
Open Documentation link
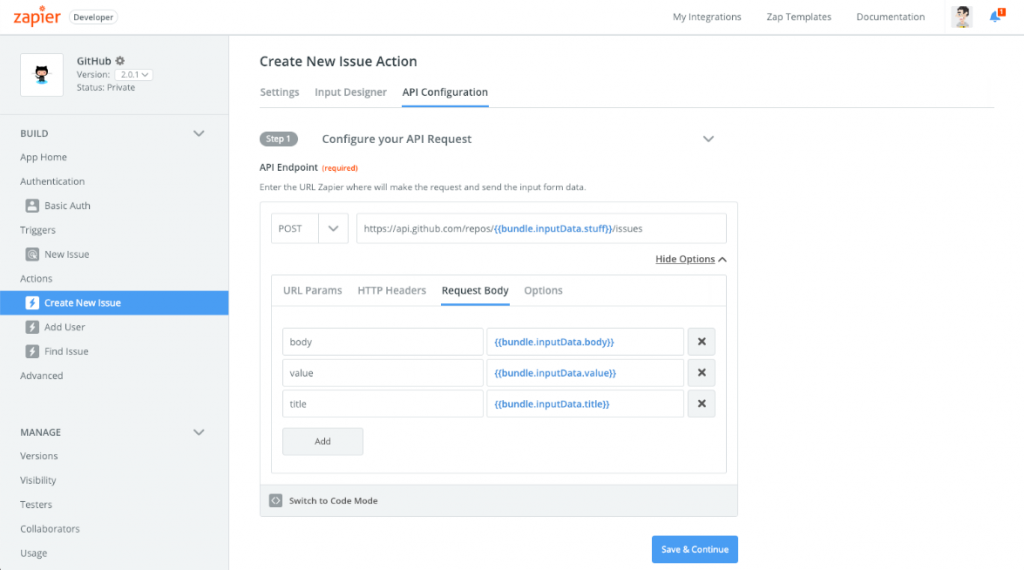coord(891,17)
